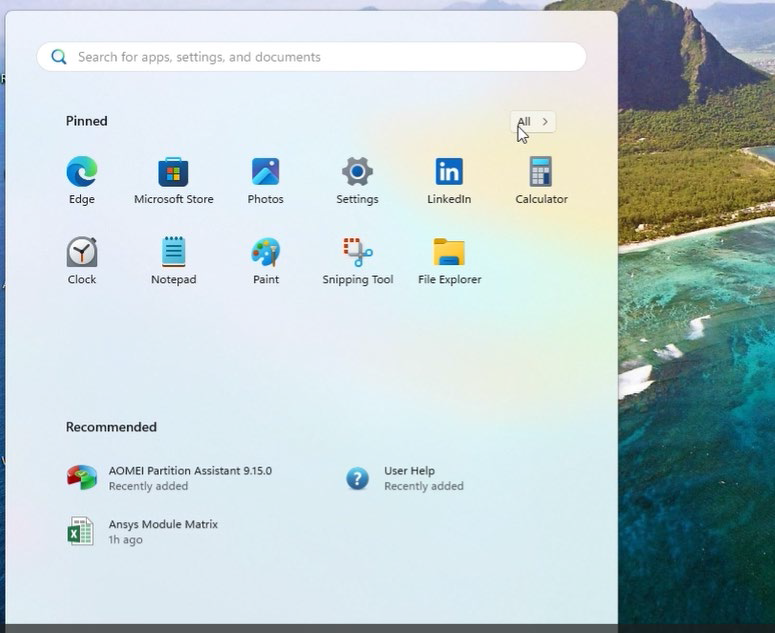775x633 pixels.
Task: Open the recently added User Help
Action: (410, 478)
